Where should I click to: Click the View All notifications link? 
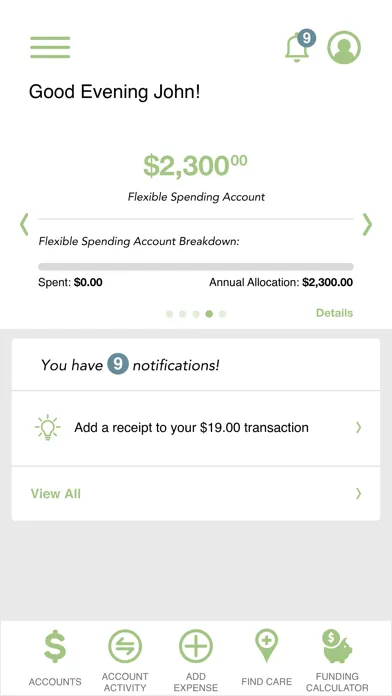(55, 494)
